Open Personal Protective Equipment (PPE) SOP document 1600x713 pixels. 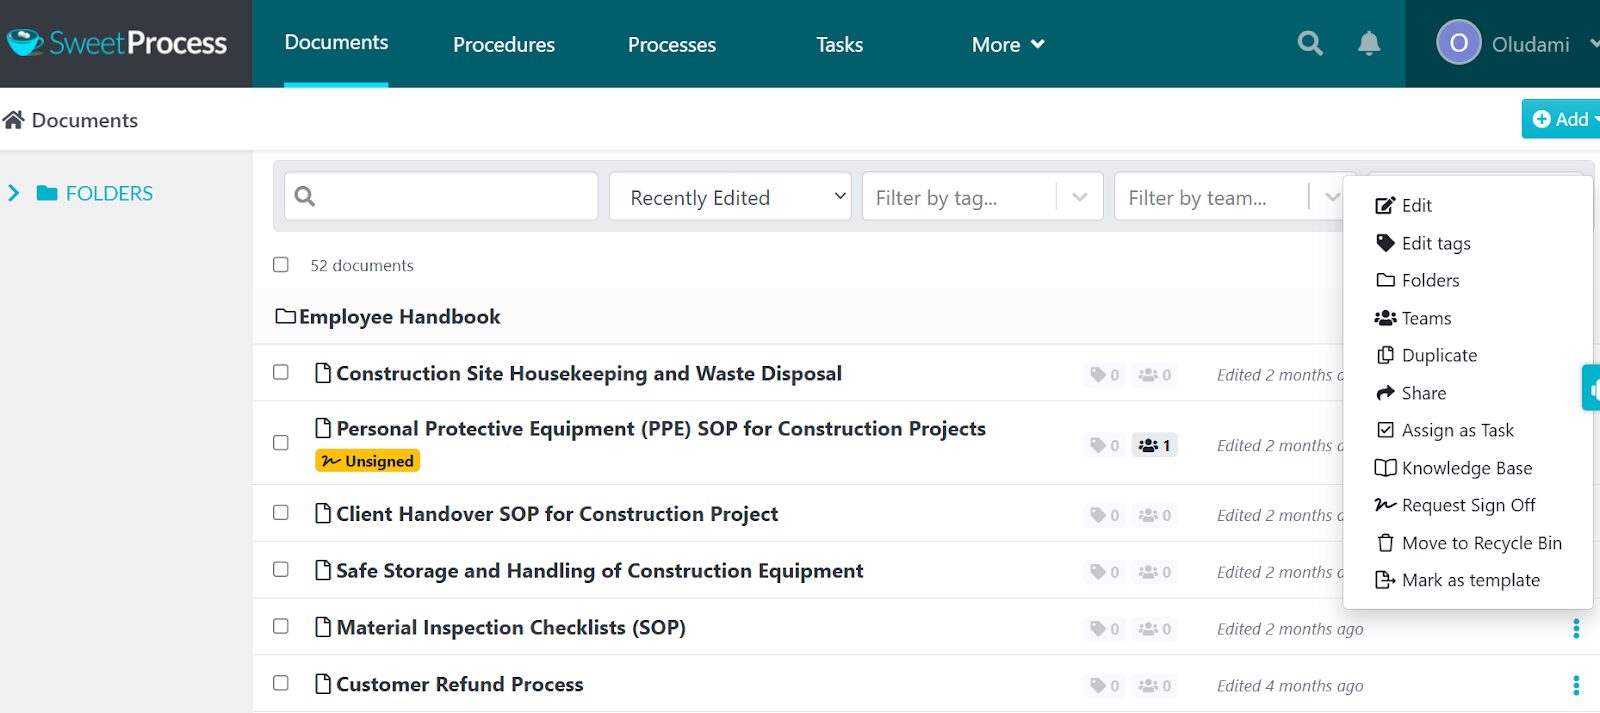(661, 428)
